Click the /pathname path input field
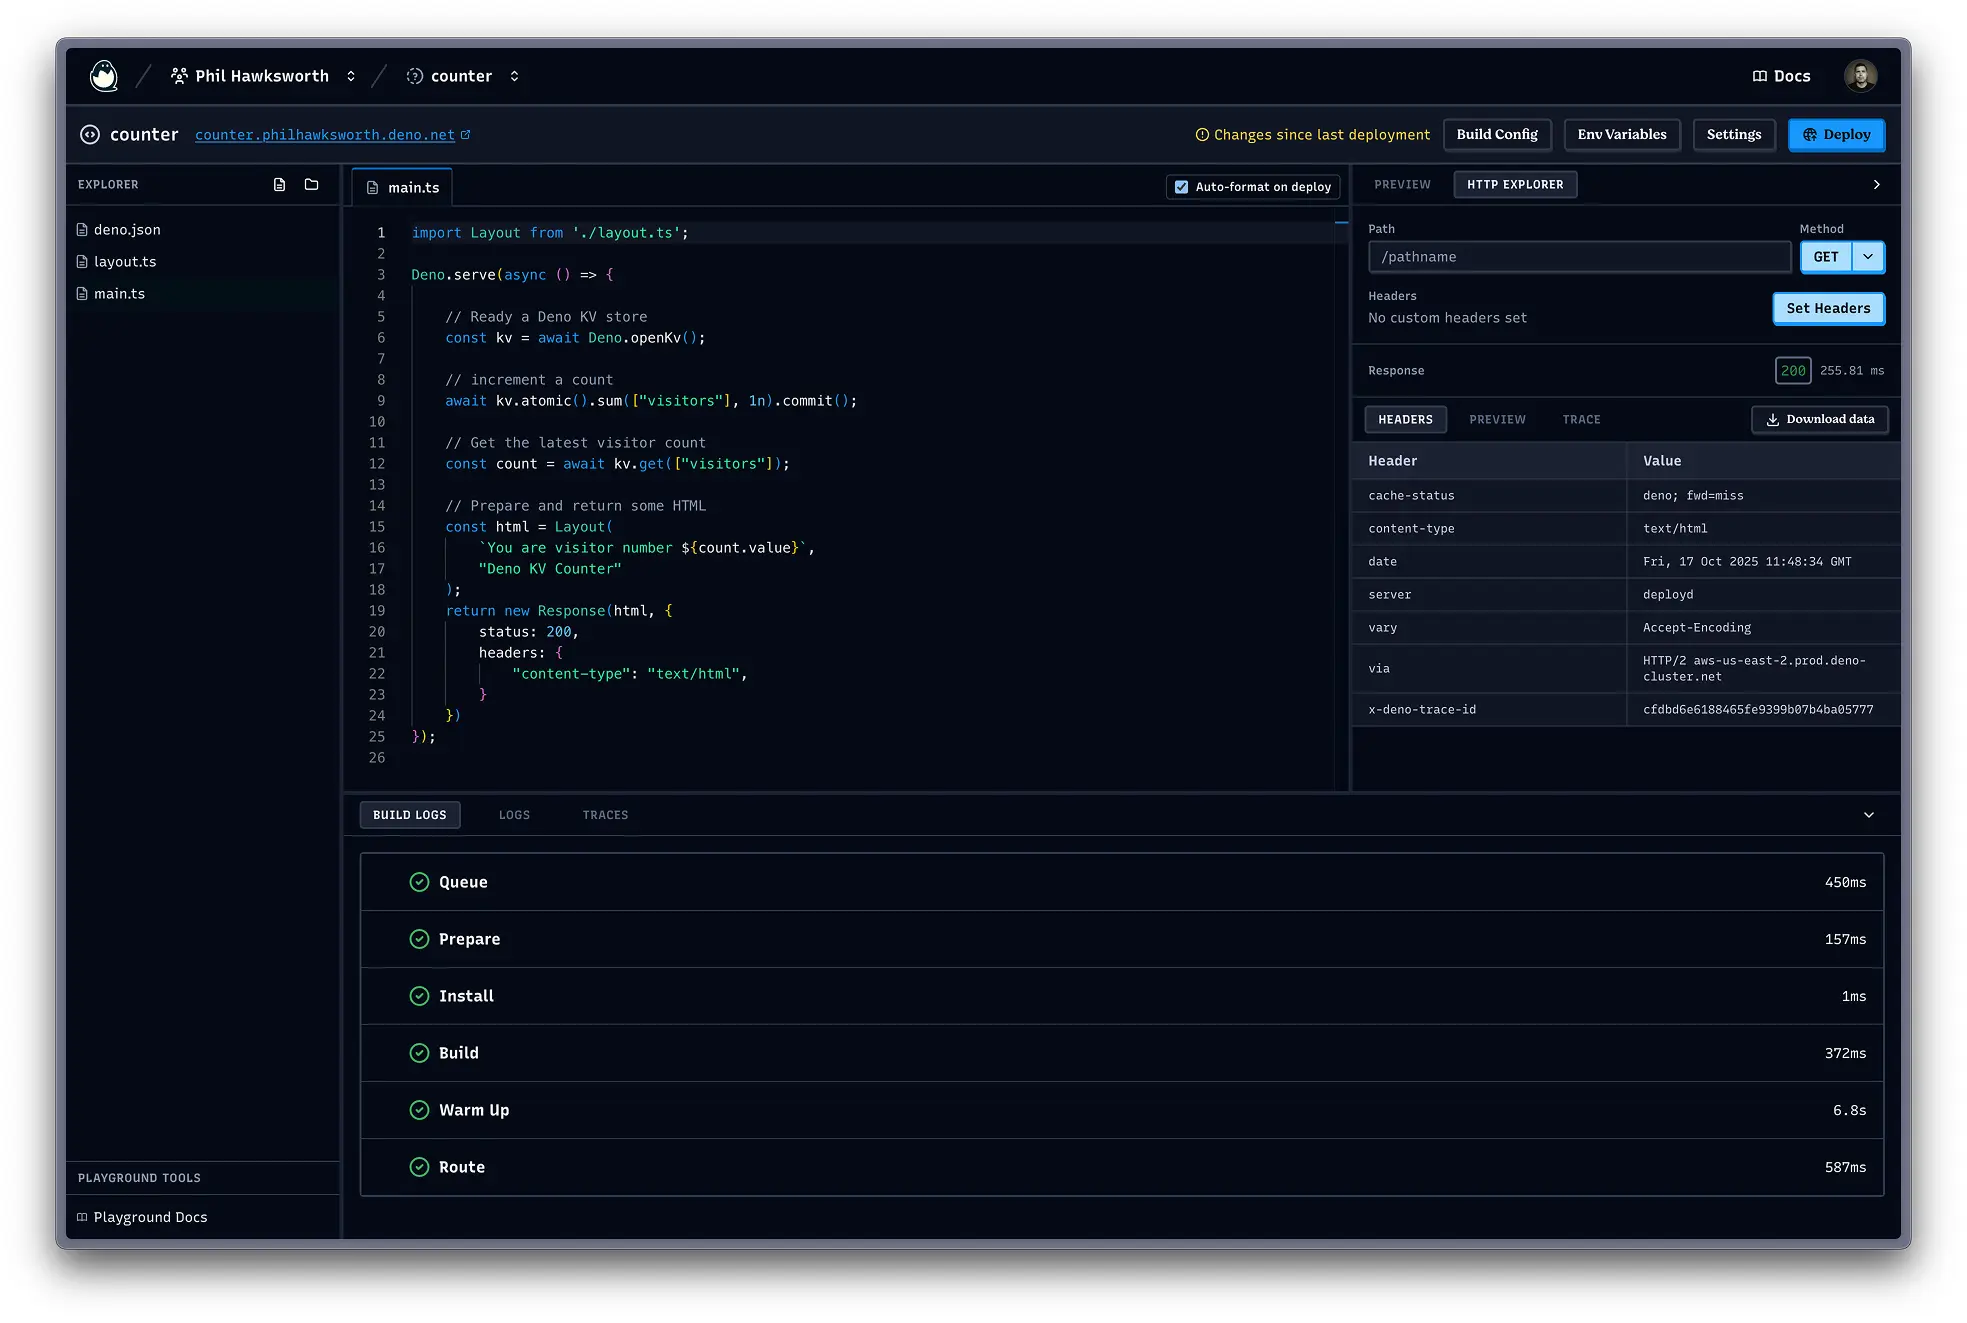This screenshot has height=1323, width=1967. coord(1578,257)
